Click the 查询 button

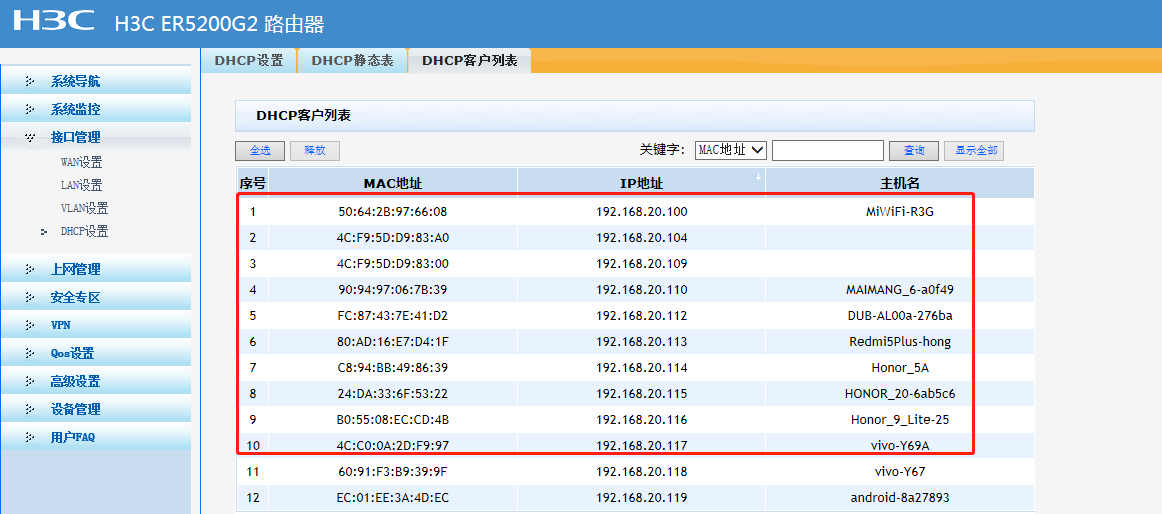(x=914, y=150)
